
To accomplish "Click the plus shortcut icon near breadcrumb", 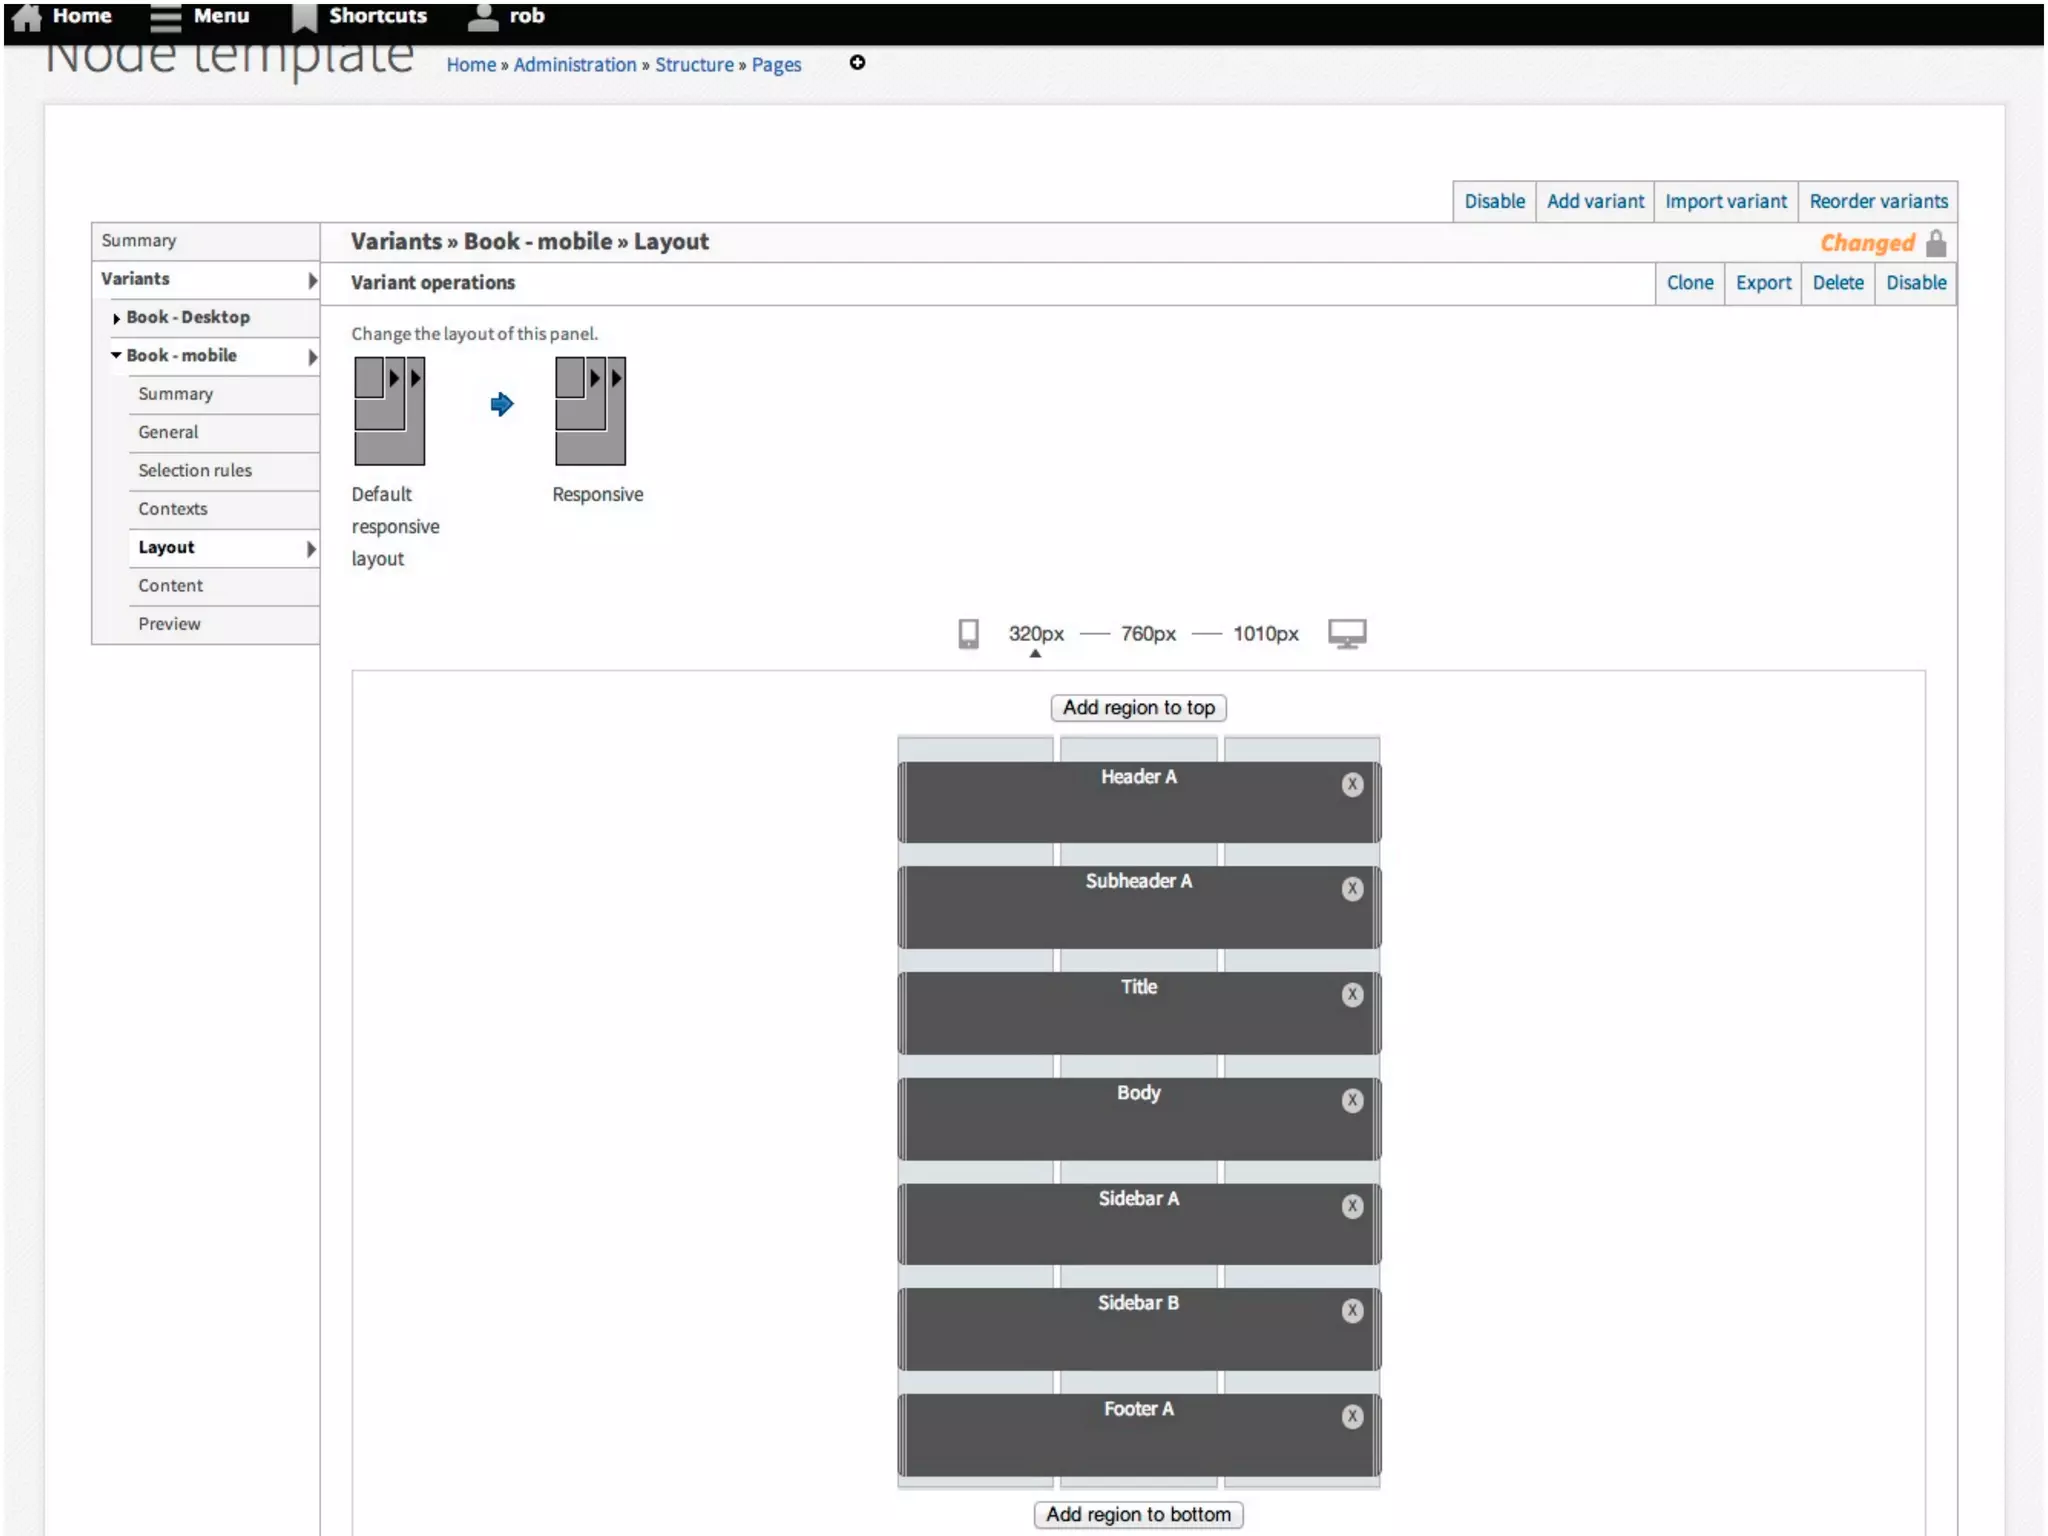I will pyautogui.click(x=857, y=63).
